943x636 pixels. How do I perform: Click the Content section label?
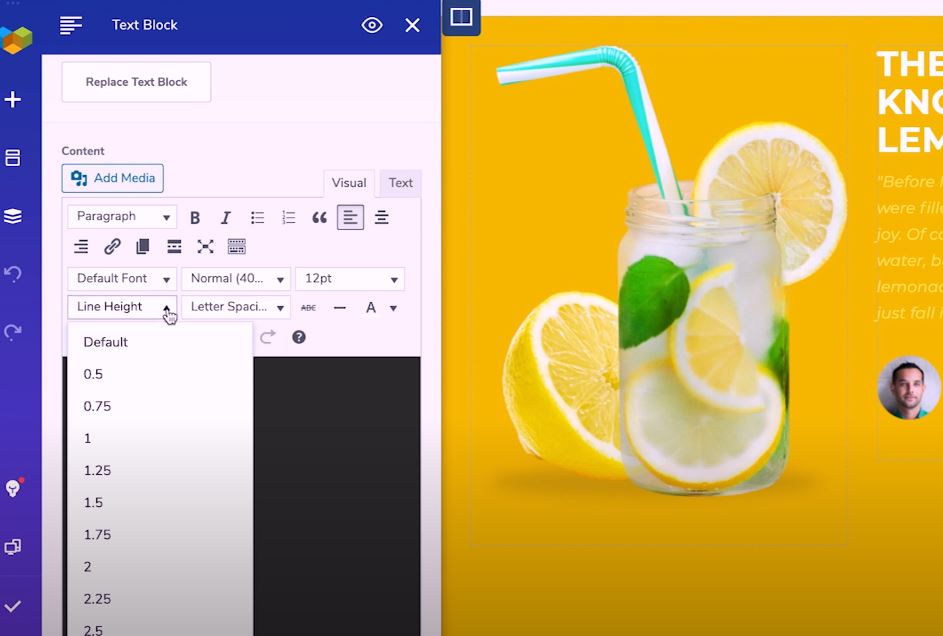tap(83, 151)
